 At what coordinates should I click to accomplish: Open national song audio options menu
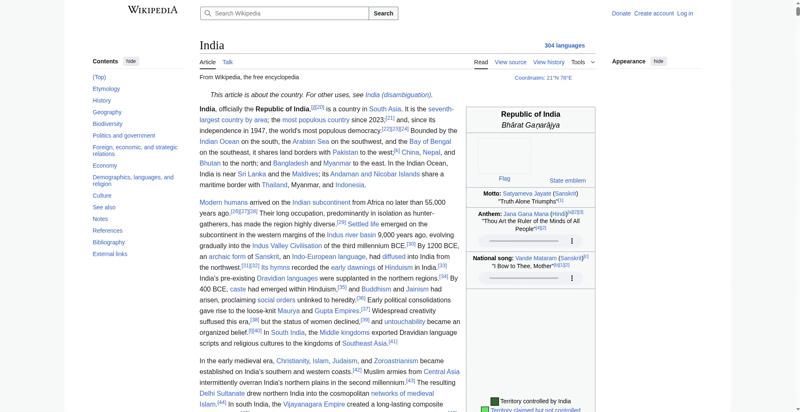tap(572, 278)
